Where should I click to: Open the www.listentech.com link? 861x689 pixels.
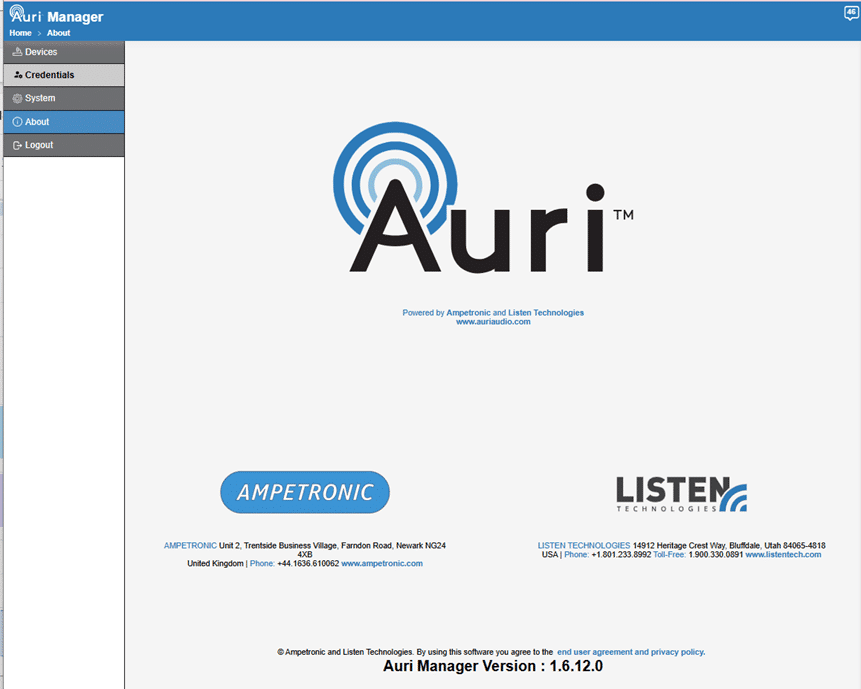point(783,555)
